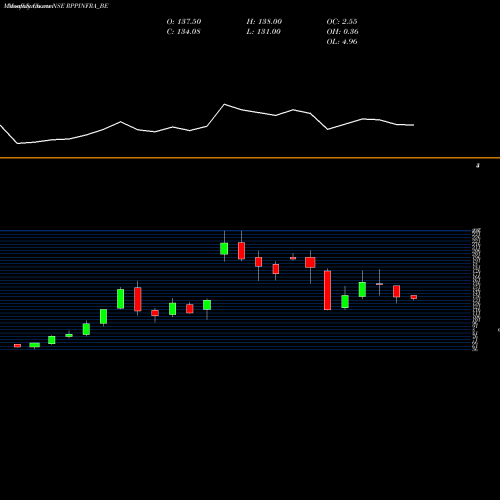Click the NSE BPPINFRA_BE symbol title
Viewport: 500px width, 500px height.
point(80,6)
